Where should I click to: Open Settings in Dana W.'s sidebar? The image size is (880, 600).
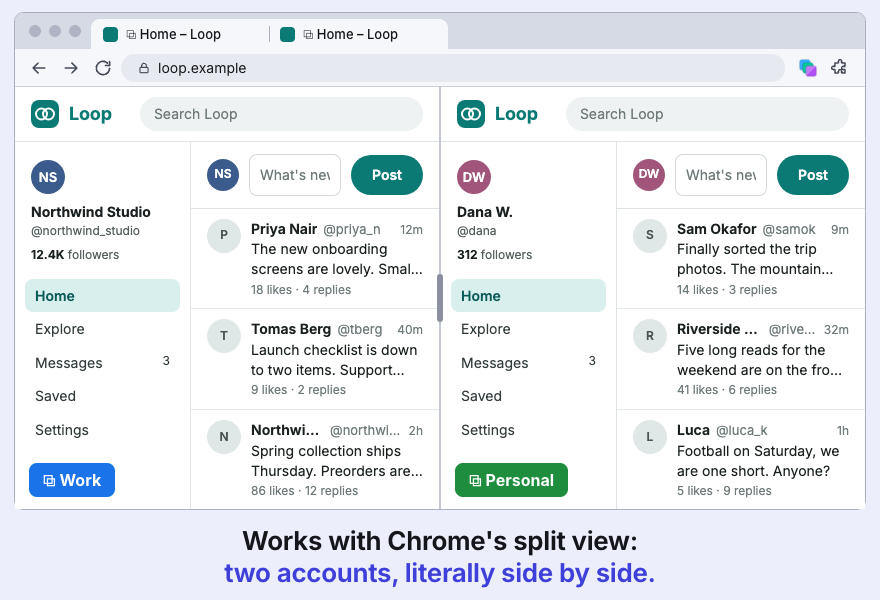[x=528, y=430]
